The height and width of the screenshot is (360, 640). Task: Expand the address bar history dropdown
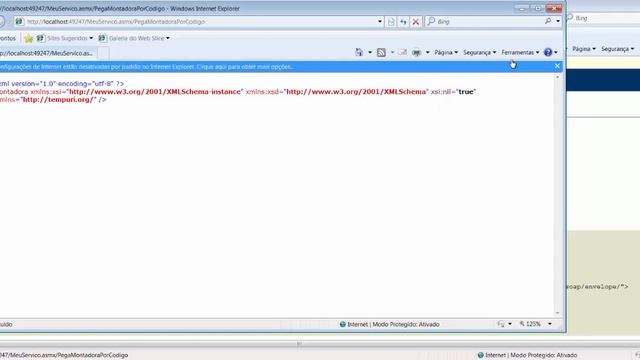(x=380, y=22)
